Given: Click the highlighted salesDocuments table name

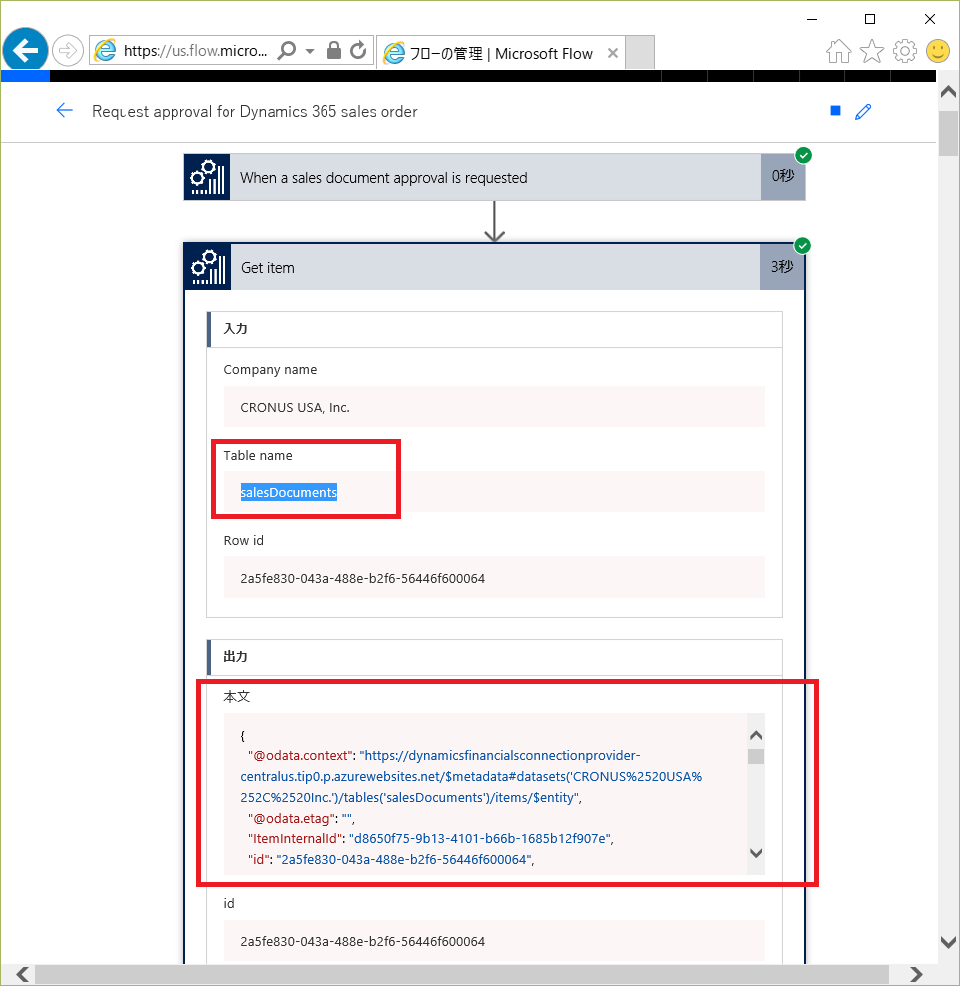Looking at the screenshot, I should point(289,492).
